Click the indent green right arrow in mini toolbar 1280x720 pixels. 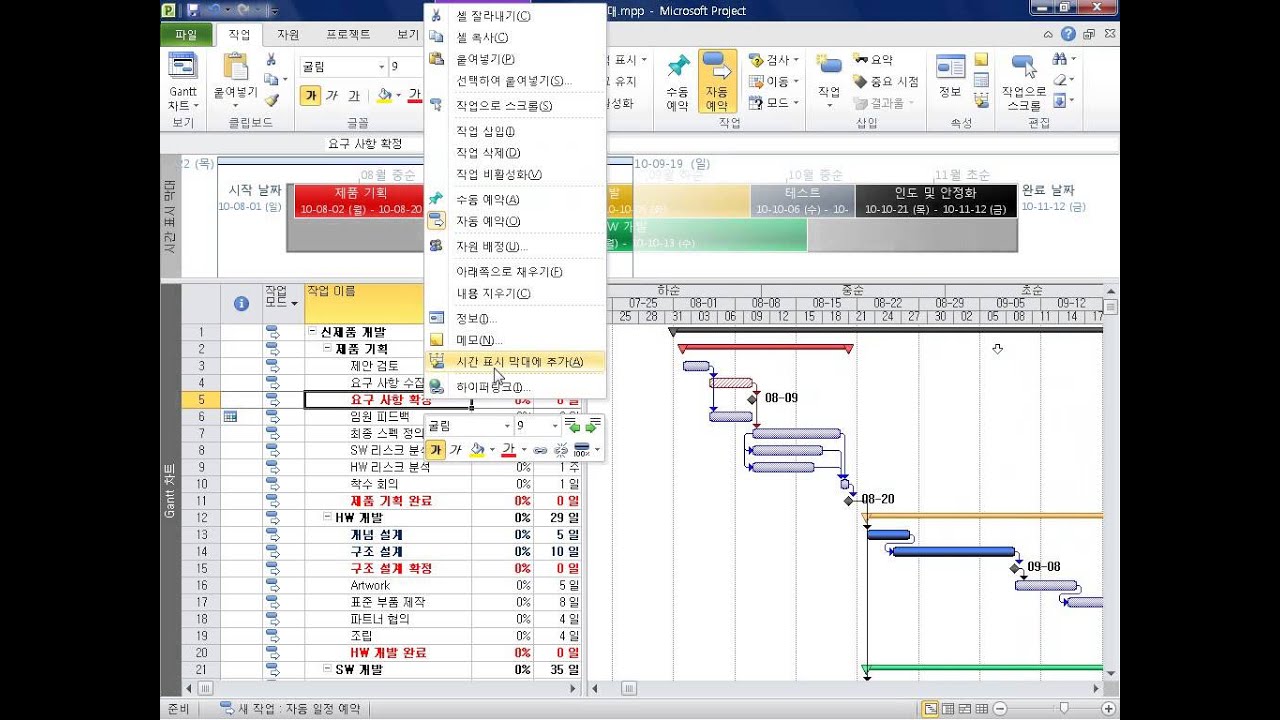click(592, 426)
